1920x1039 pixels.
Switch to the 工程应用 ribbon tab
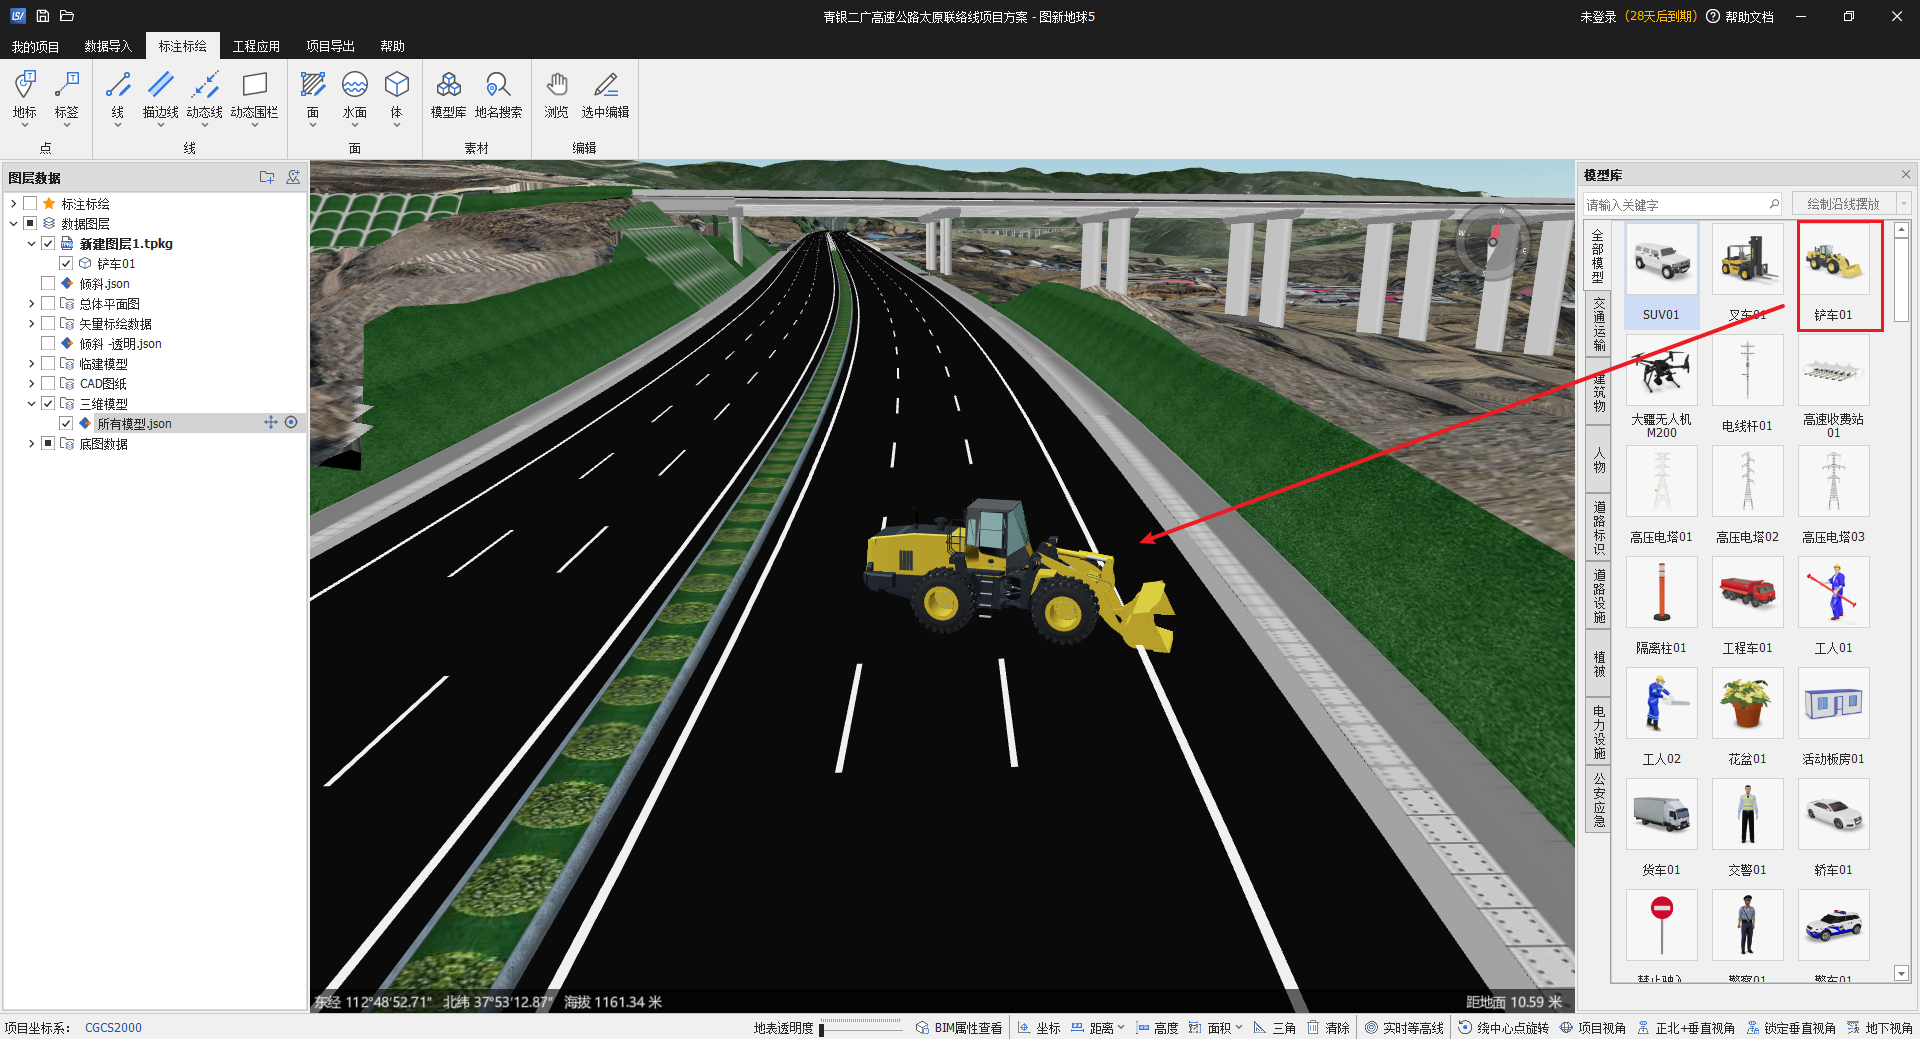point(256,46)
